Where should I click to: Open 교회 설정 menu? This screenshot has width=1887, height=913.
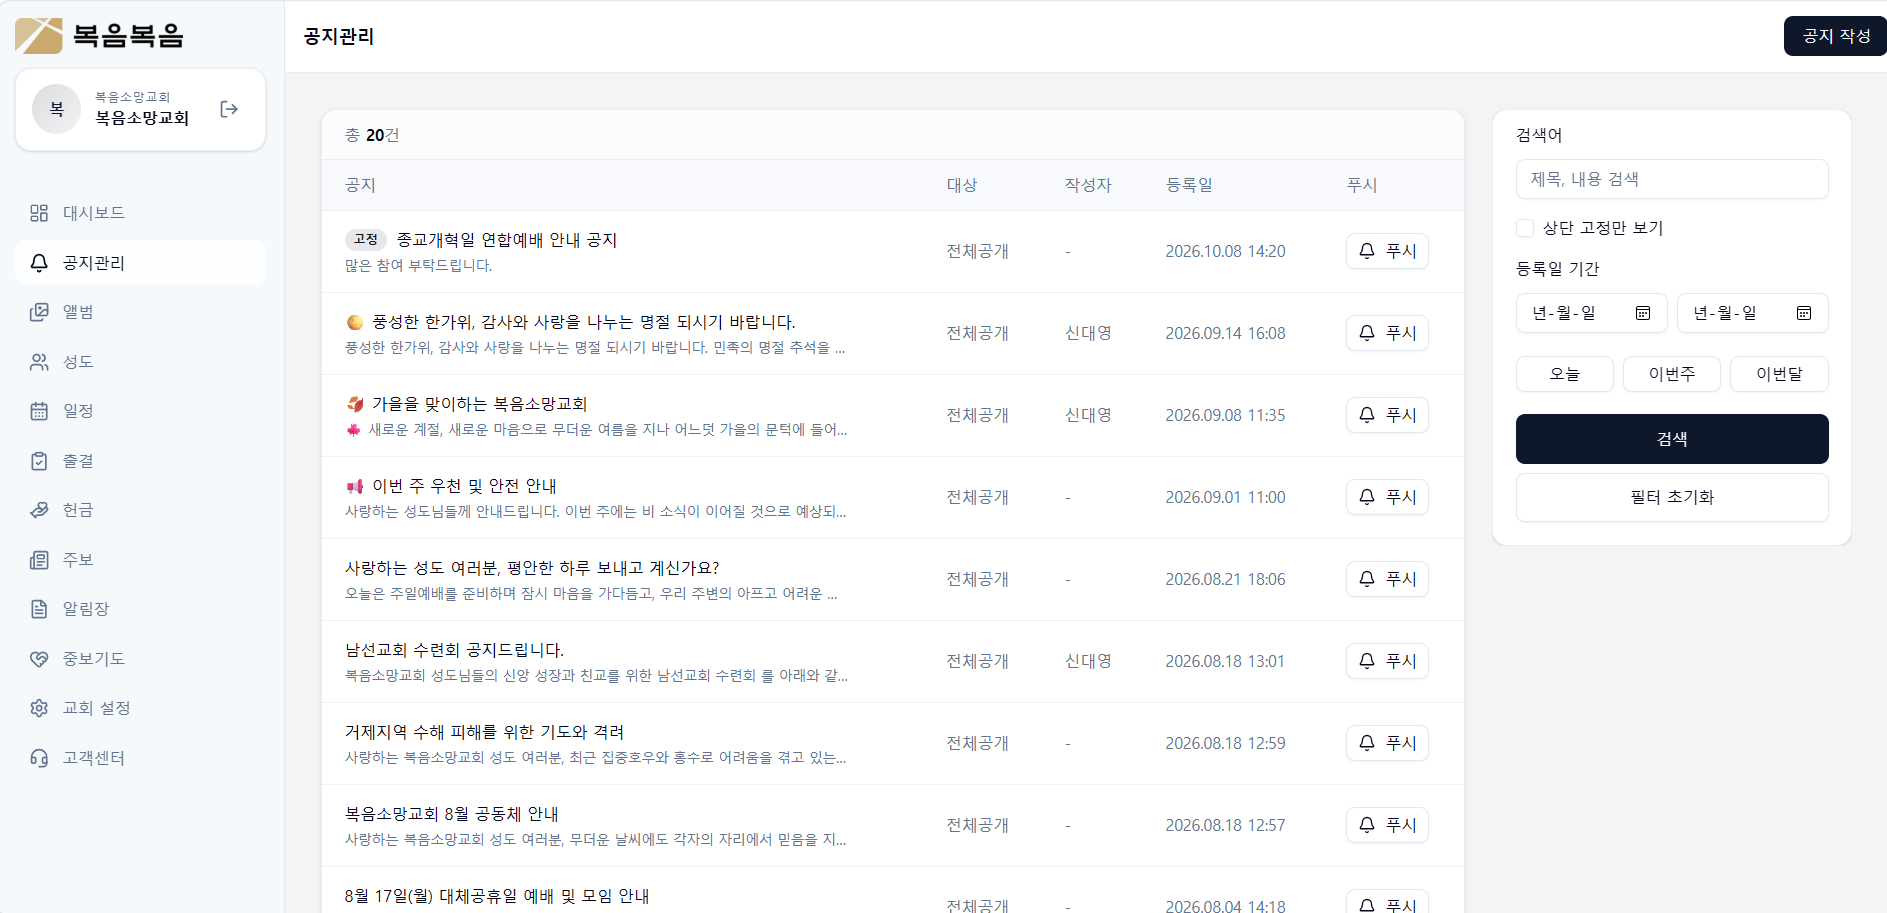[x=140, y=708]
